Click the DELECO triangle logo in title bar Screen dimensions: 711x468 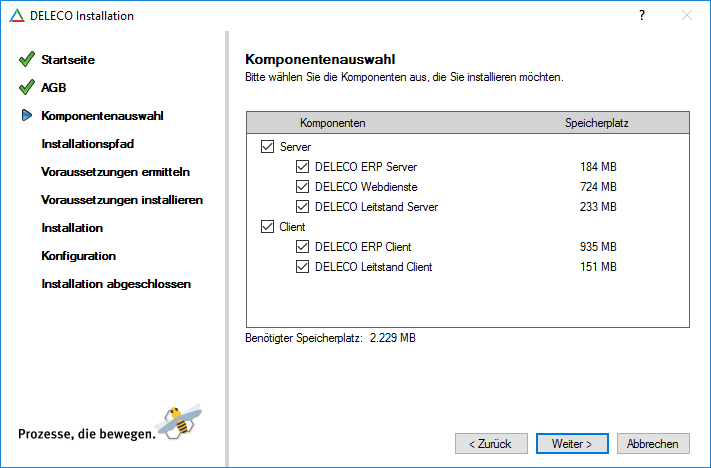[17, 16]
